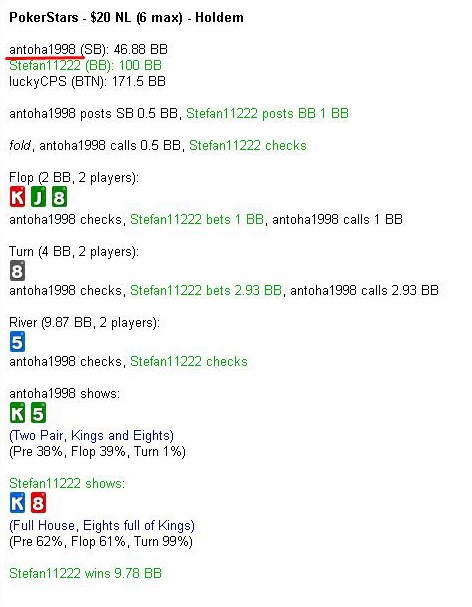Click the Pre 62%, Flop 61%, Turn 99% equity line
Image resolution: width=472 pixels, height=607 pixels.
coord(101,541)
